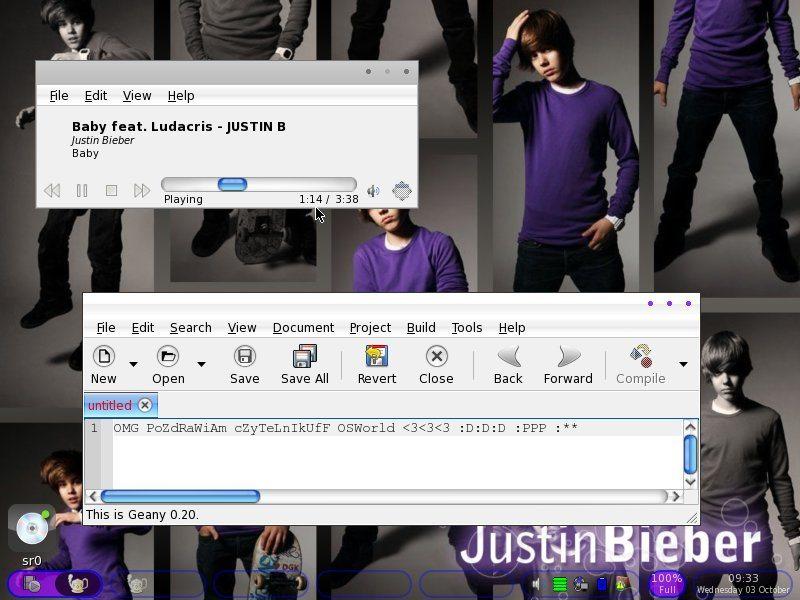Click the New file icon in Geany
The width and height of the screenshot is (800, 600).
click(x=103, y=357)
